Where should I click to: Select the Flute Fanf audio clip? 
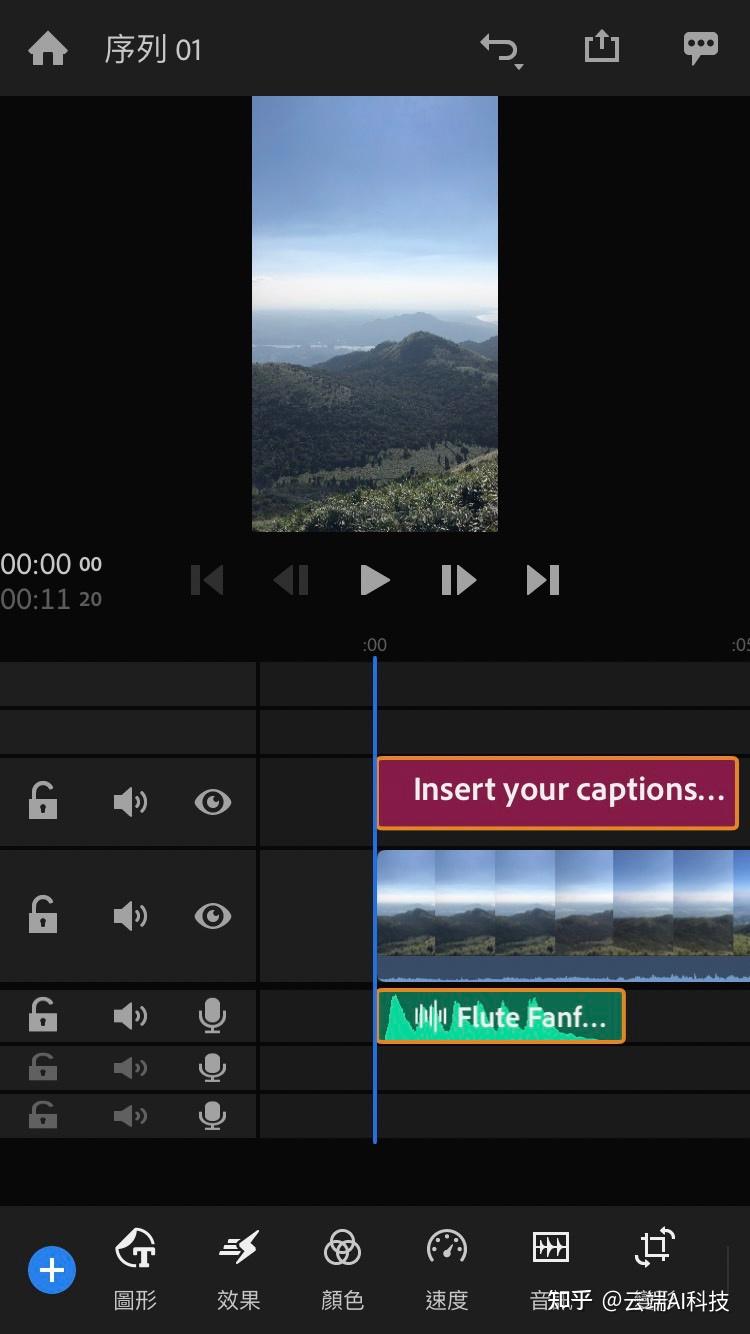click(500, 1016)
